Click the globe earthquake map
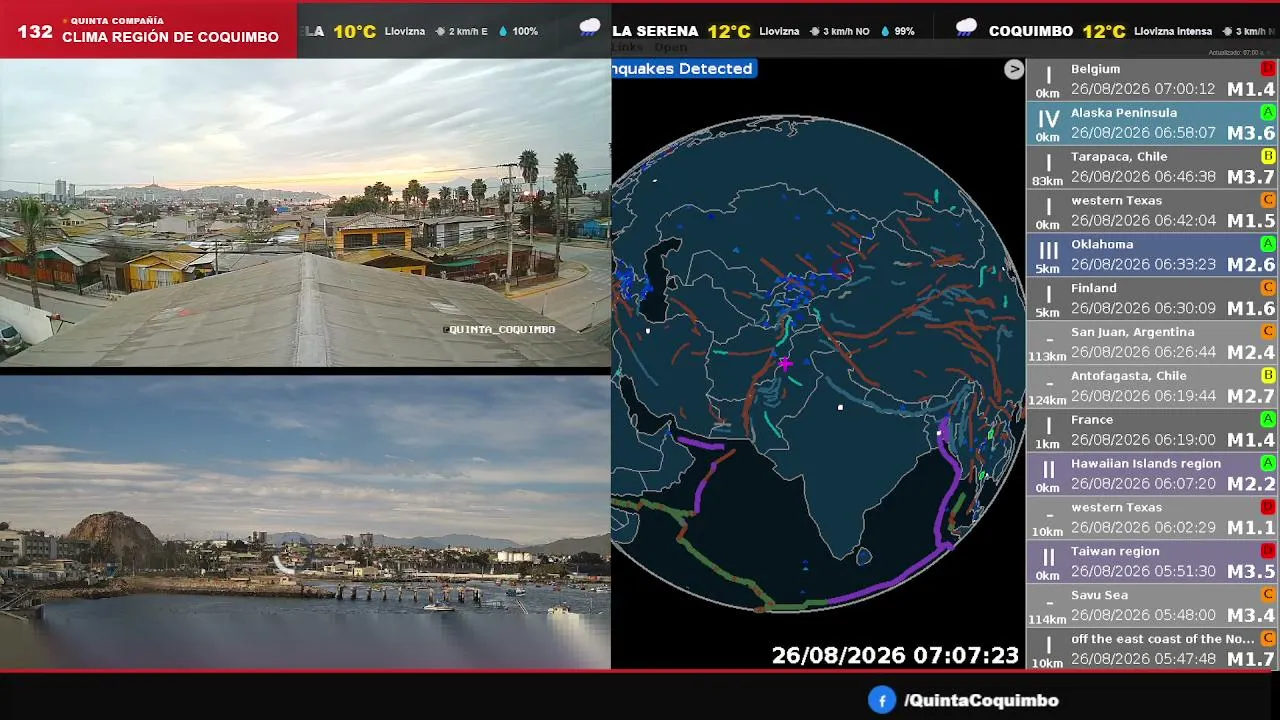 click(x=817, y=361)
